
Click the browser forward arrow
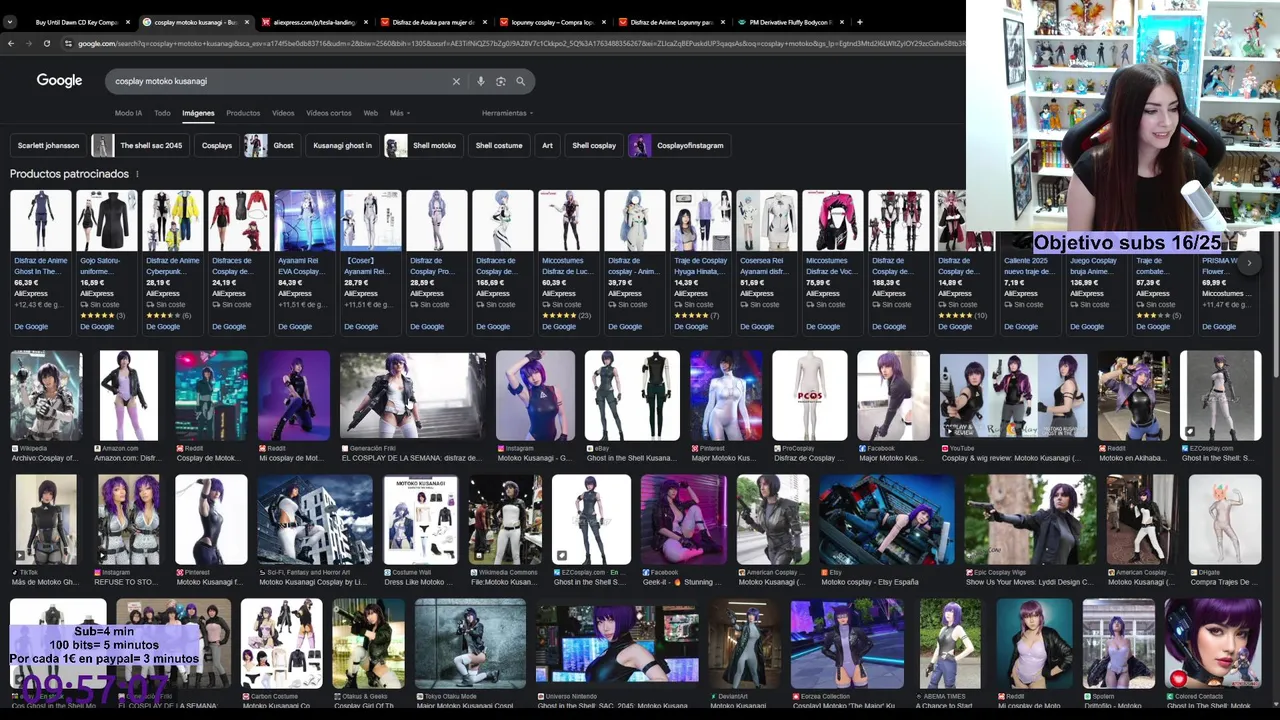click(28, 43)
